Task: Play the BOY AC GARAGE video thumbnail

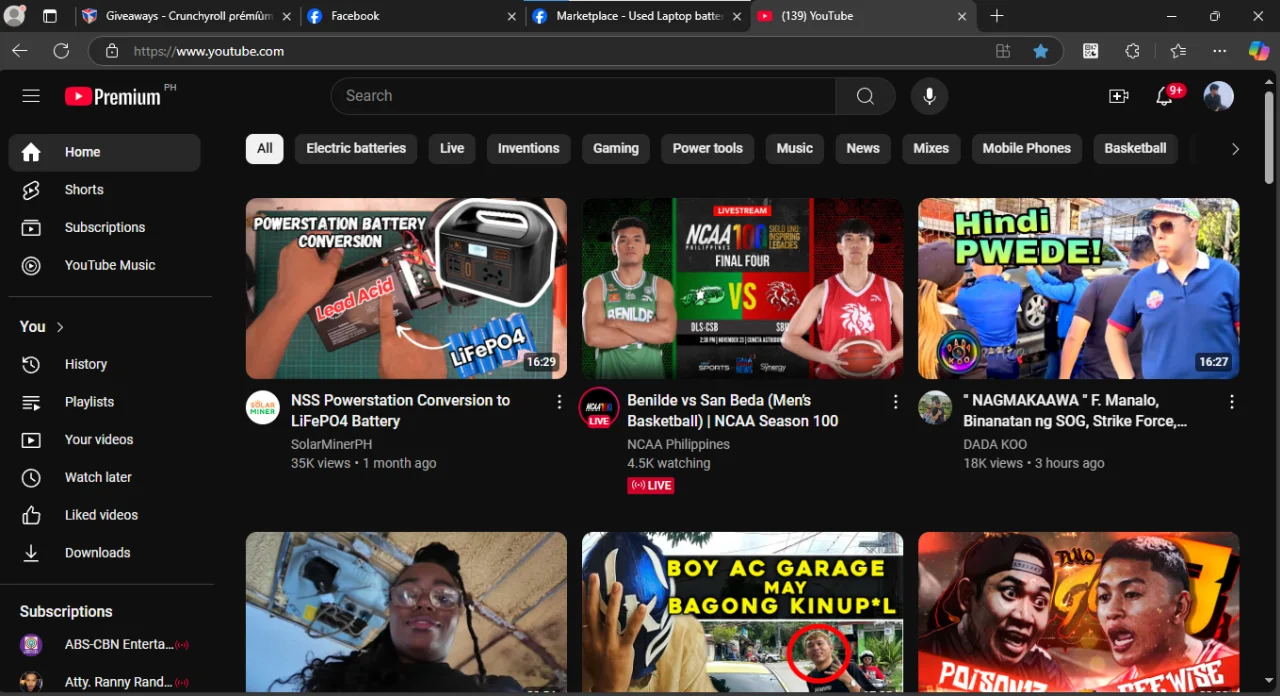Action: point(742,611)
